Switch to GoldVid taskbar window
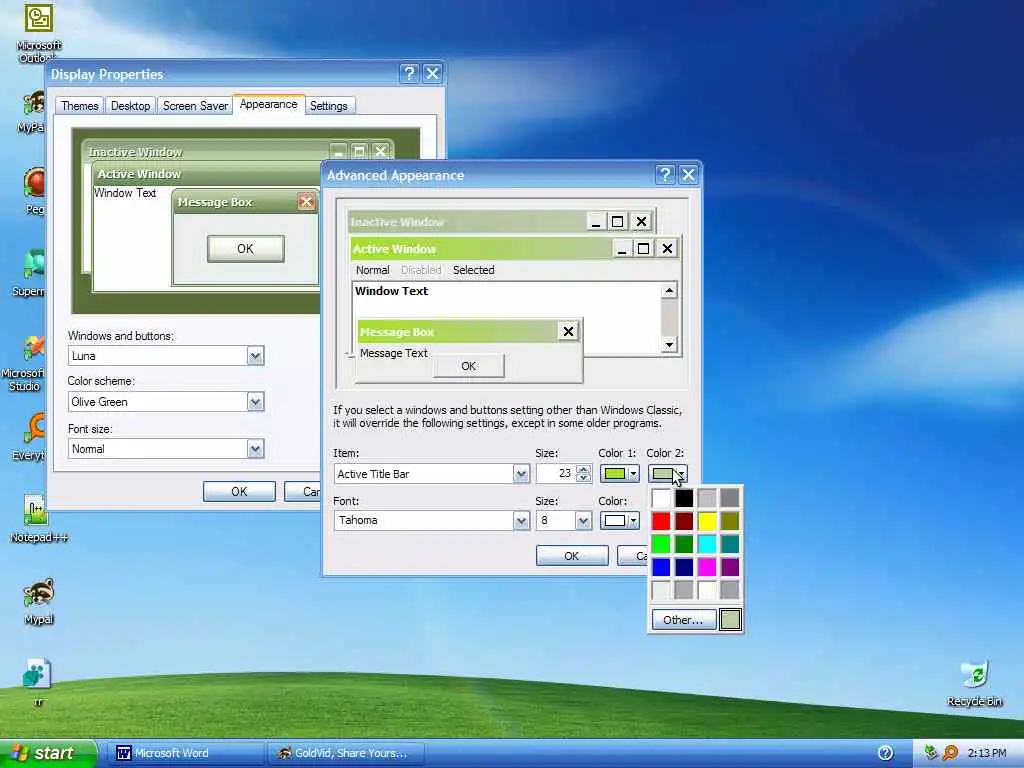Image resolution: width=1024 pixels, height=768 pixels. [x=346, y=753]
